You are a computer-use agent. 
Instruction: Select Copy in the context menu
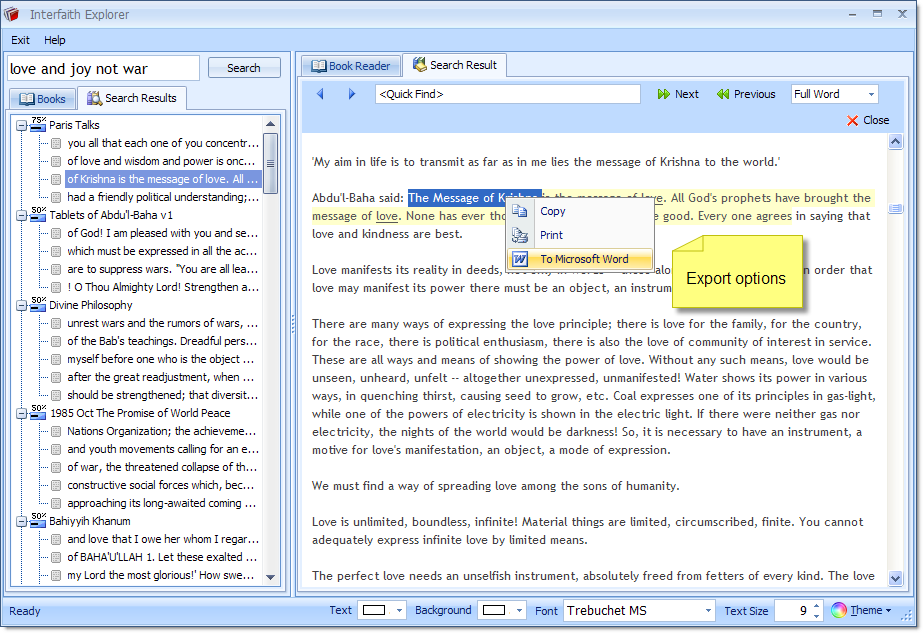click(552, 211)
